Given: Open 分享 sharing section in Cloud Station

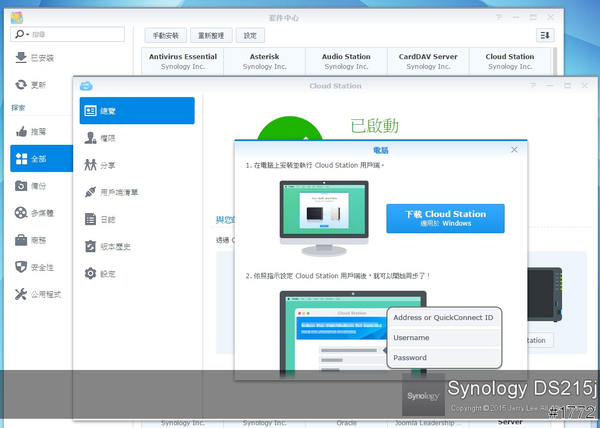Looking at the screenshot, I should tap(136, 164).
